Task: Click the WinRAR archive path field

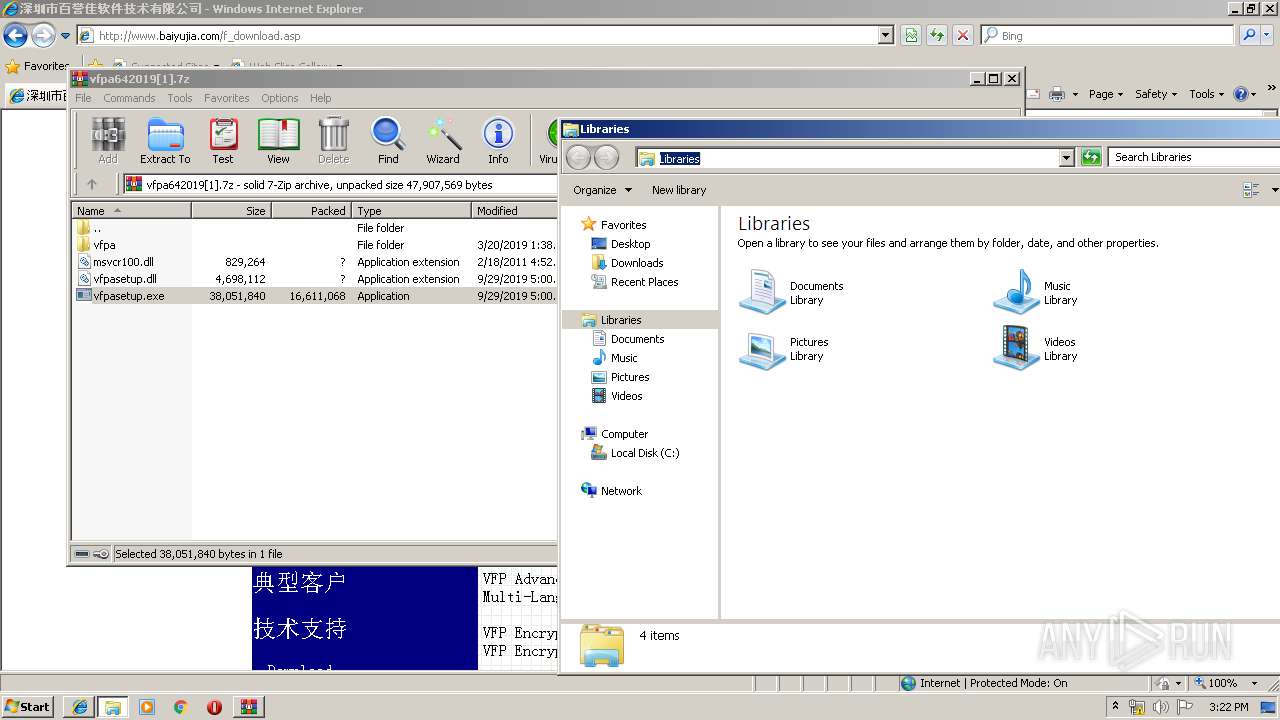Action: click(x=340, y=184)
